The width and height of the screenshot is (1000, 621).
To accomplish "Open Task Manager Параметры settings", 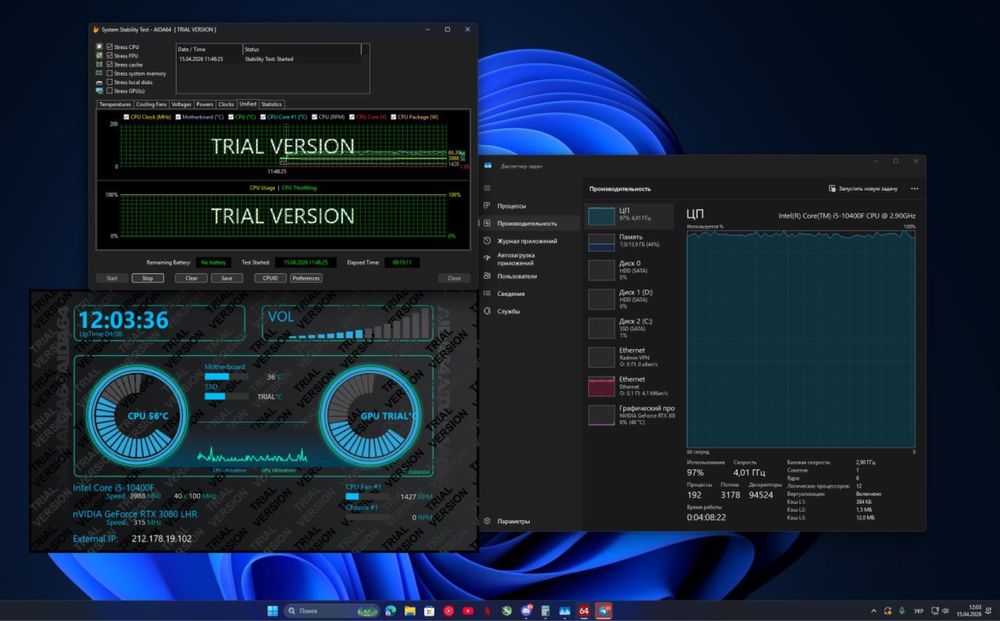I will 529,521.
